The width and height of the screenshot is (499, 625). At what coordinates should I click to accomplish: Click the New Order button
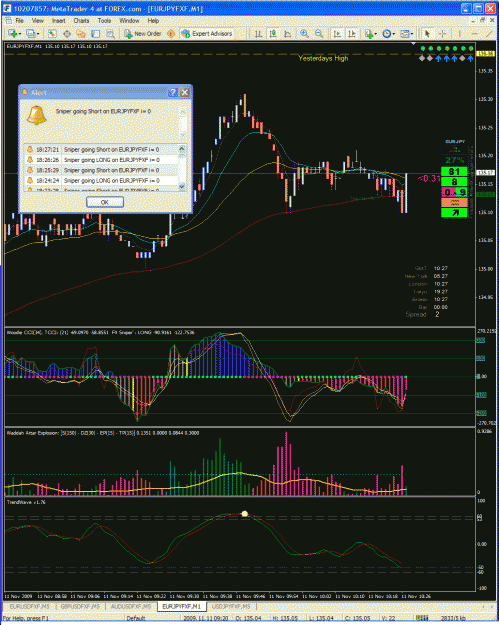click(143, 34)
